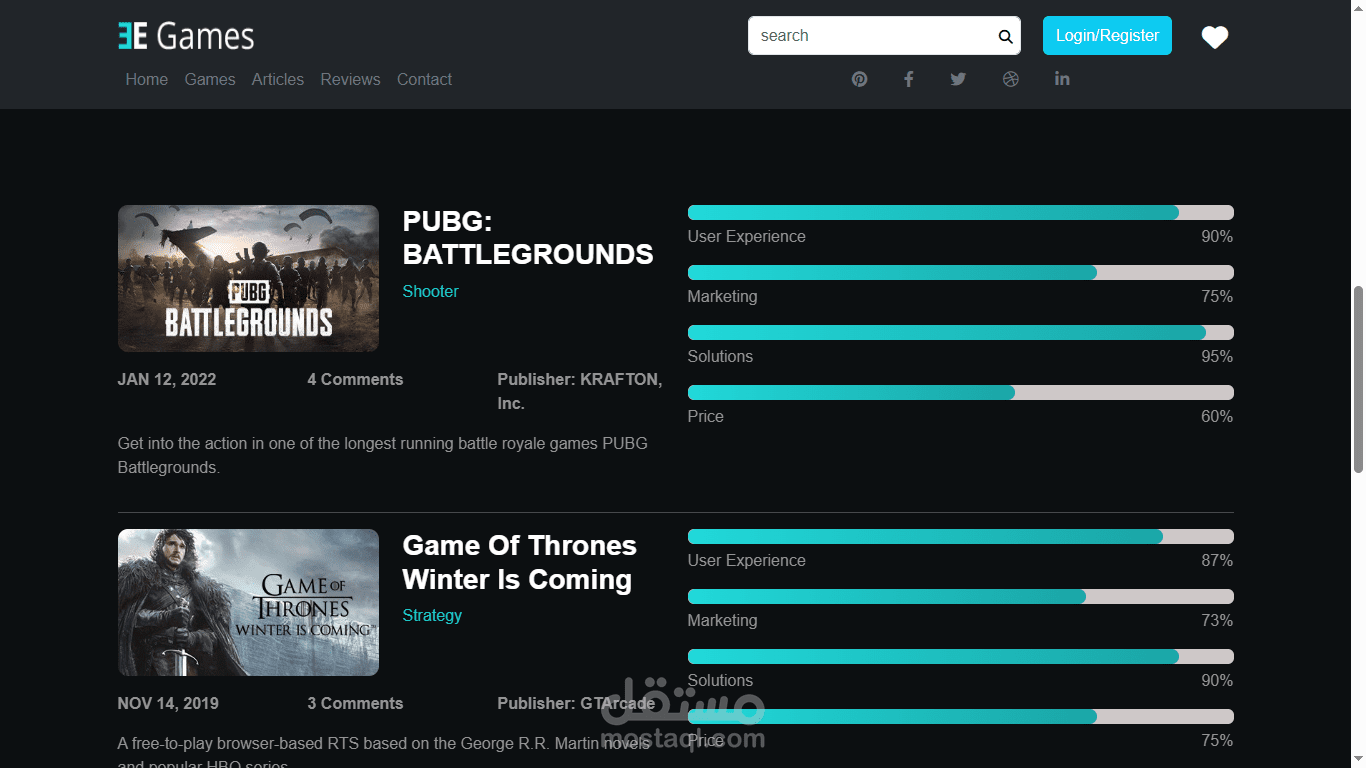Image resolution: width=1366 pixels, height=768 pixels.
Task: Open the Reviews menu item
Action: (350, 79)
